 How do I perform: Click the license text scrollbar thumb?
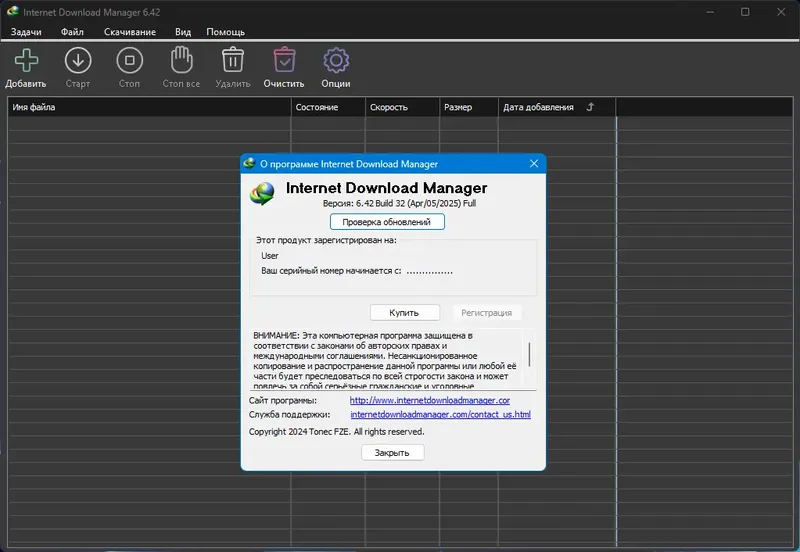[529, 355]
